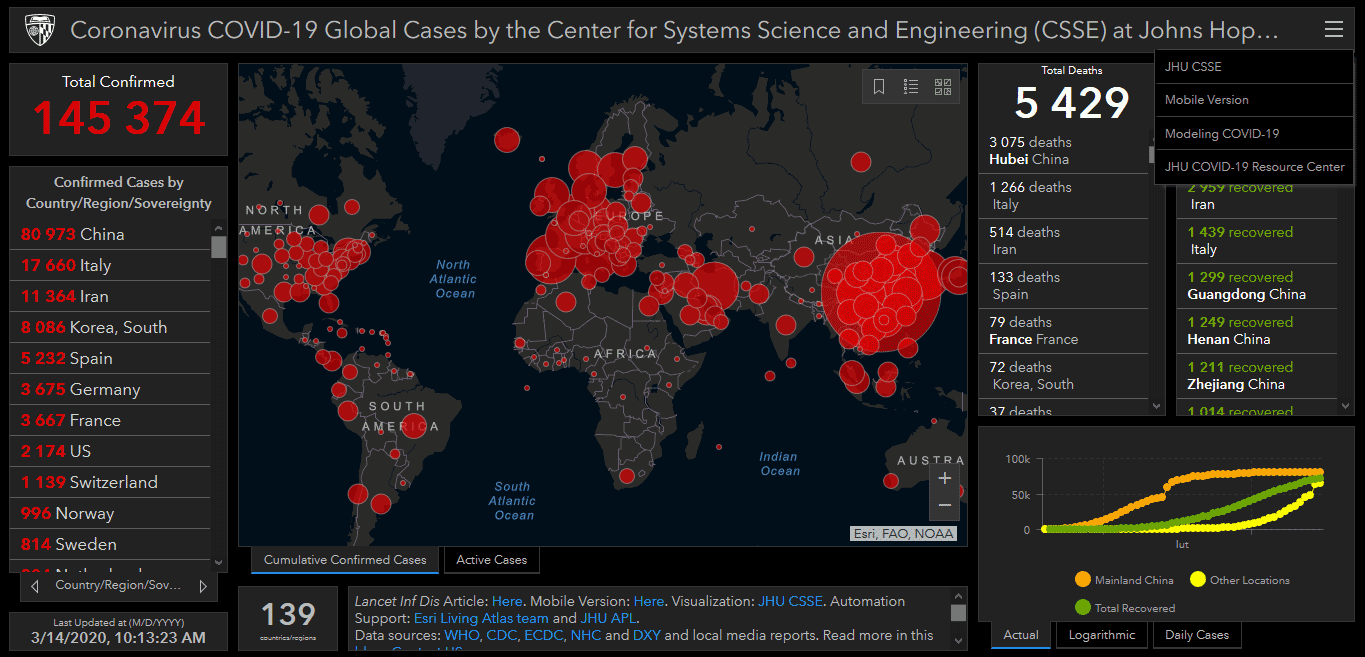This screenshot has height=657, width=1365.
Task: Toggle Total Recovered legend marker on chart
Action: 1082,607
